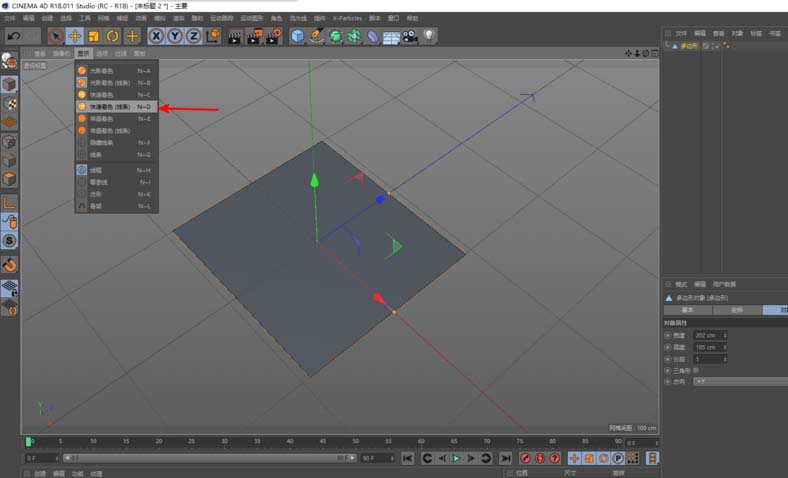Open the 方向 orientation dropdown

(x=740, y=381)
